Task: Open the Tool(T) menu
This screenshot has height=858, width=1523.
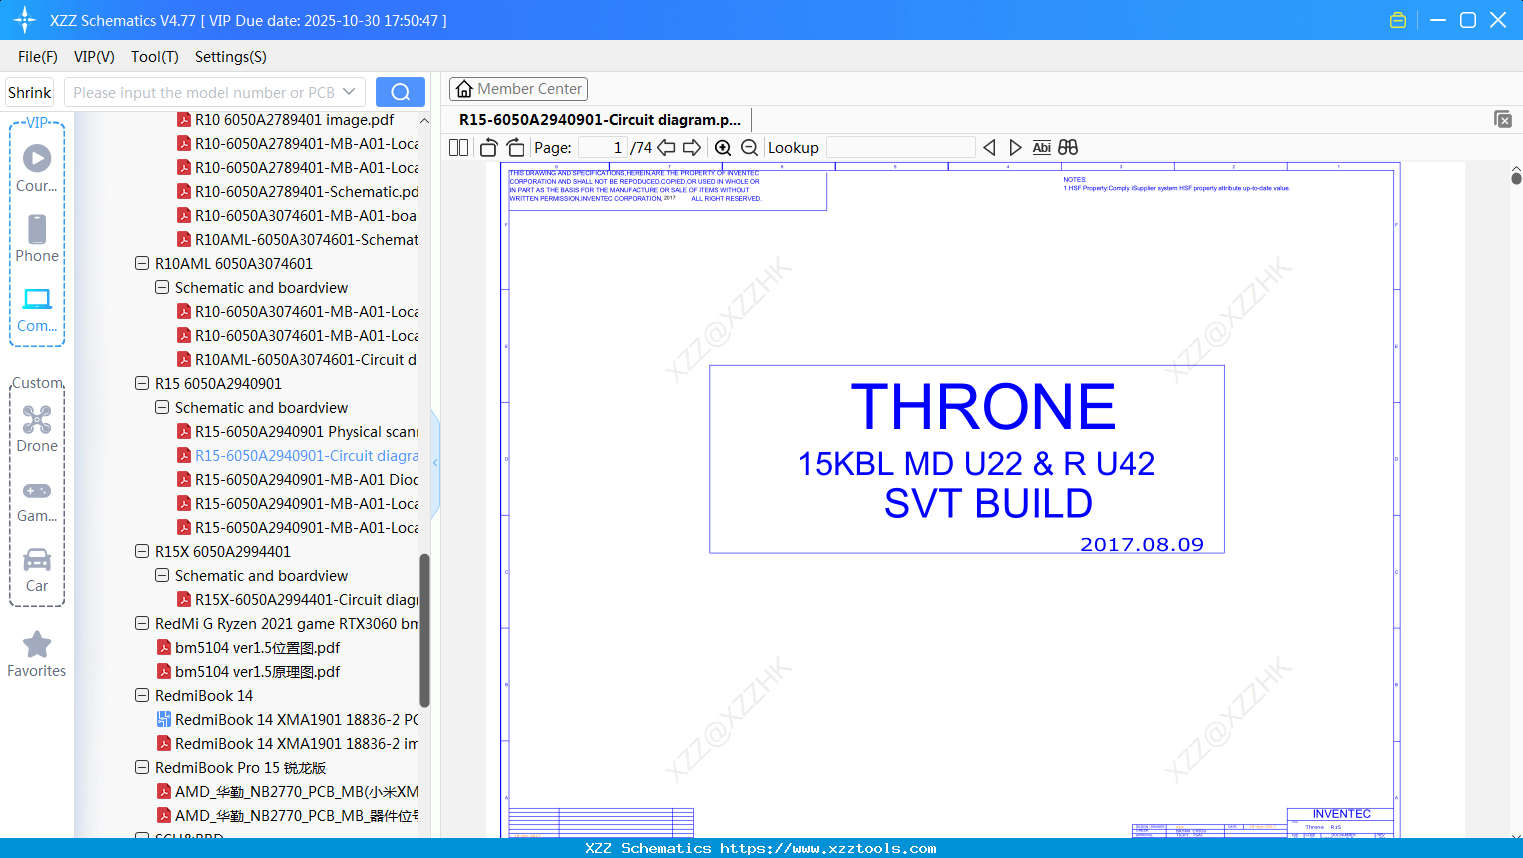Action: (155, 57)
